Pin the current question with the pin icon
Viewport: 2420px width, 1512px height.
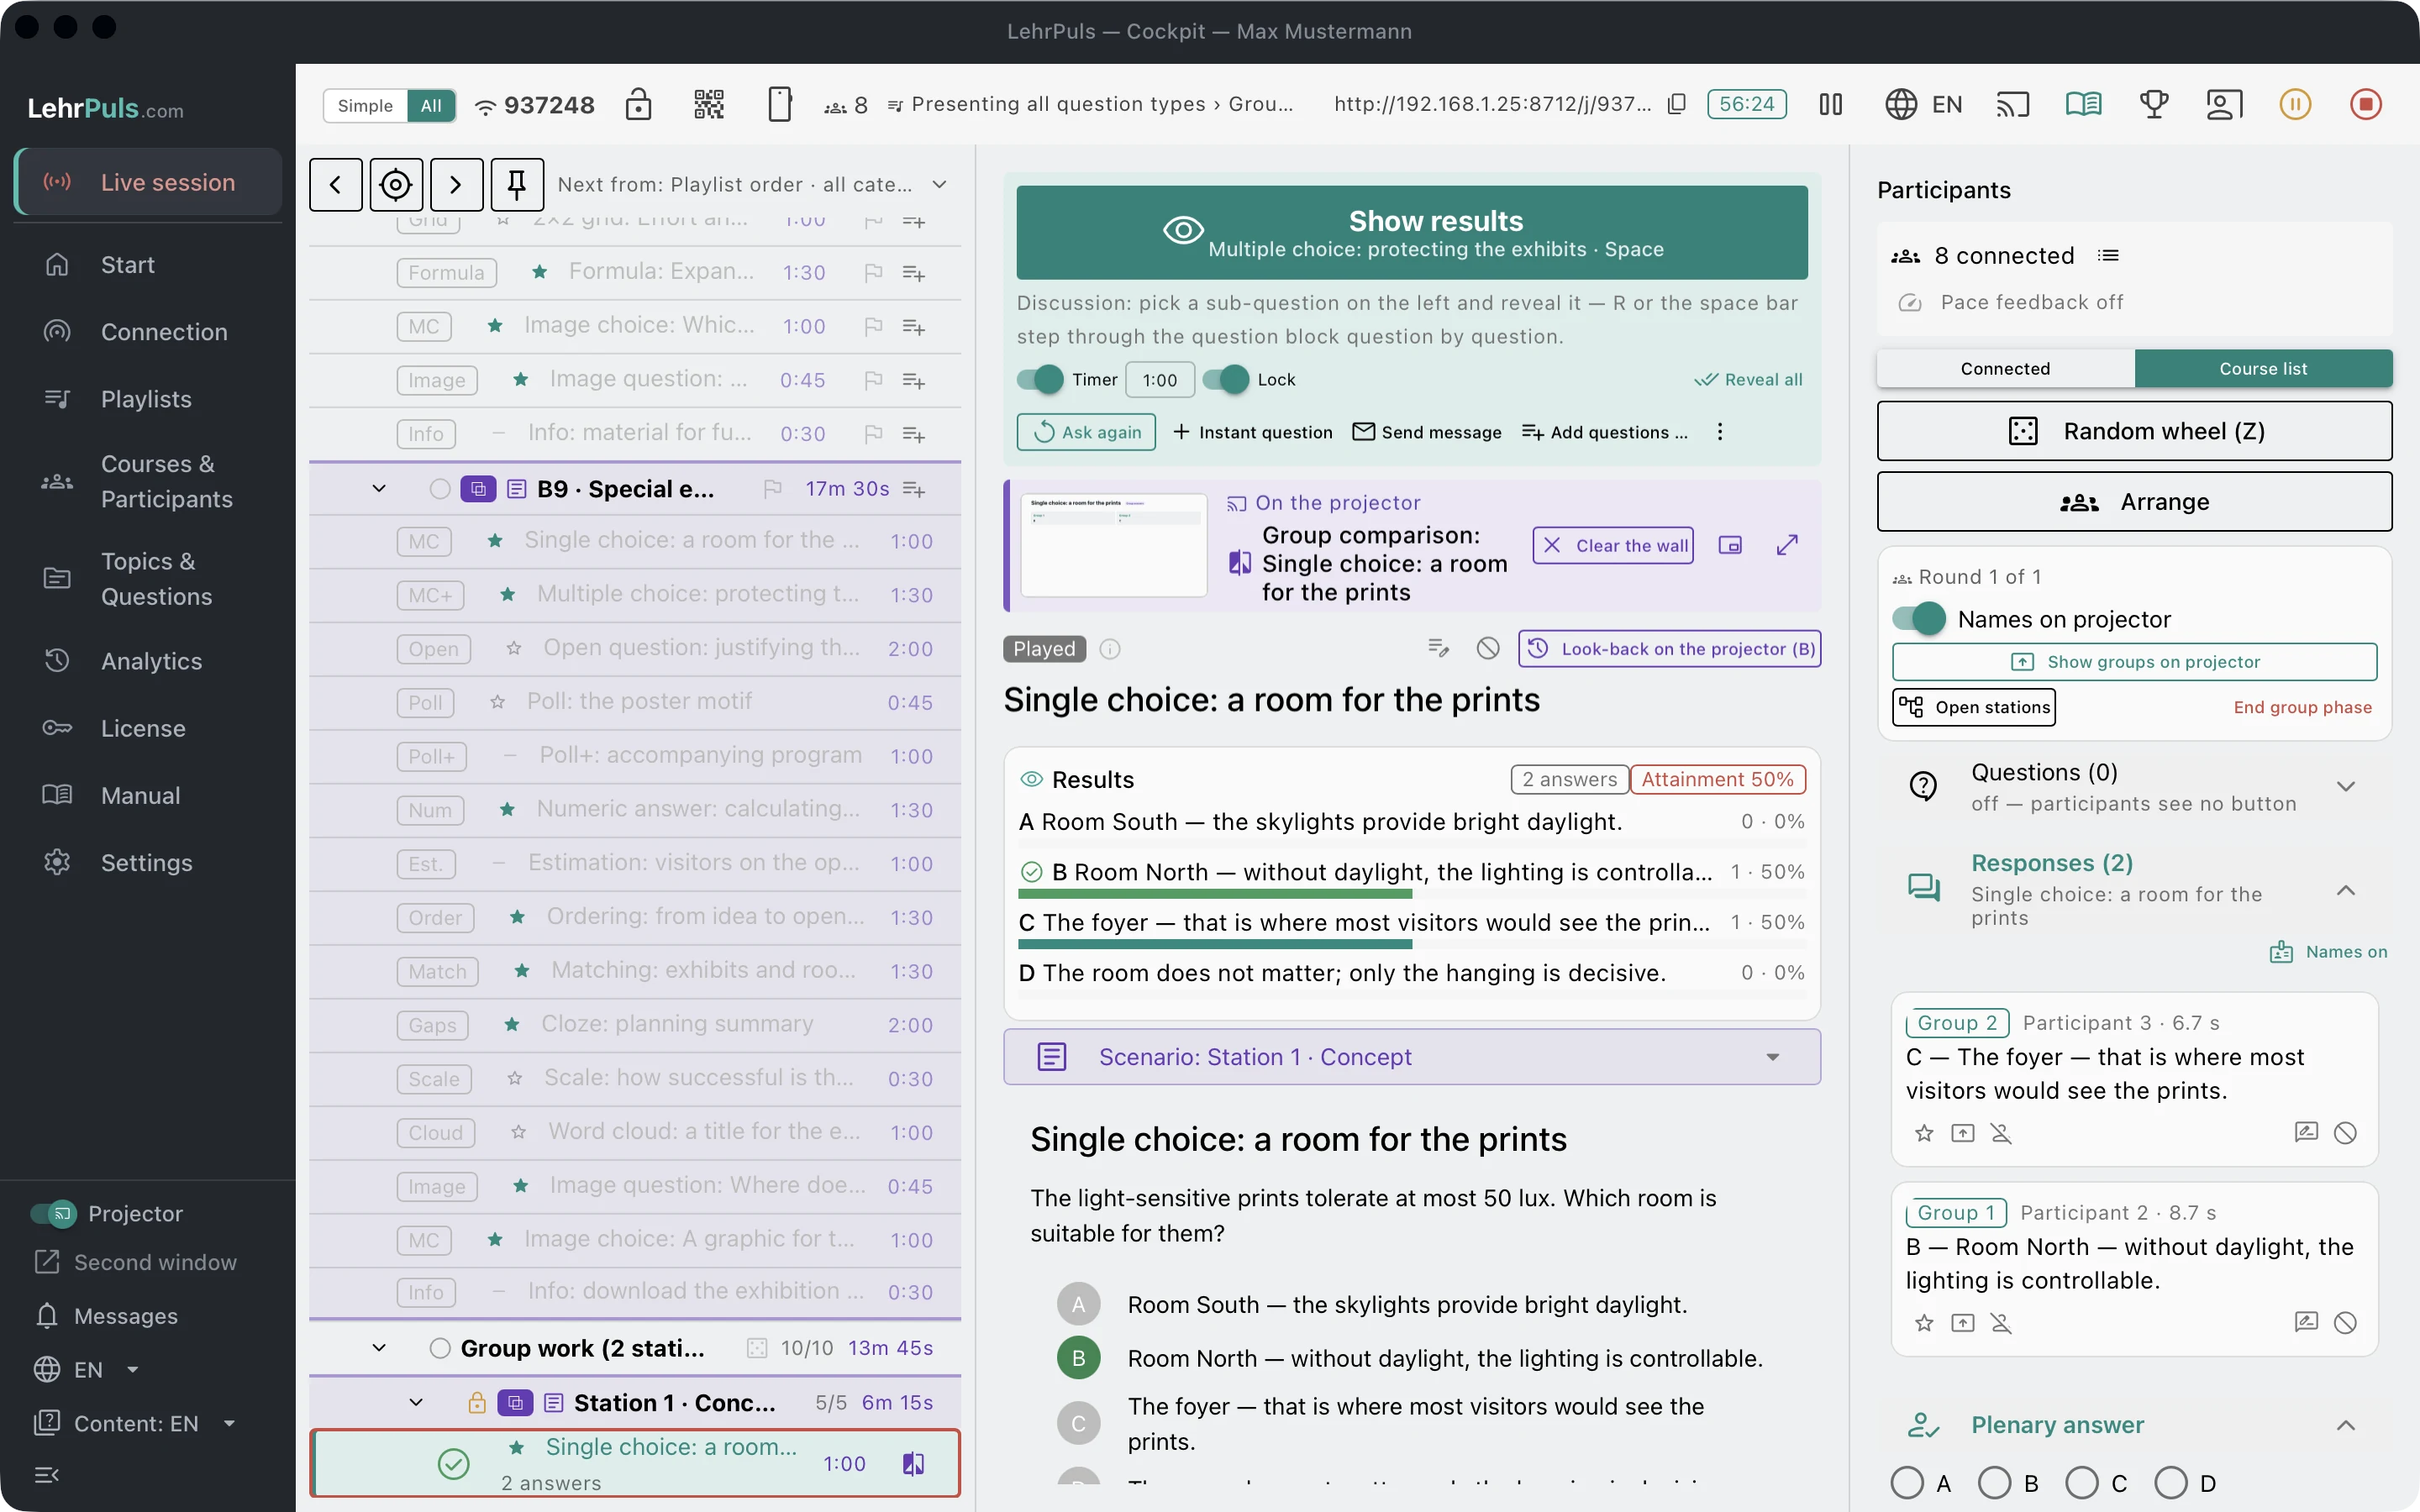click(517, 184)
